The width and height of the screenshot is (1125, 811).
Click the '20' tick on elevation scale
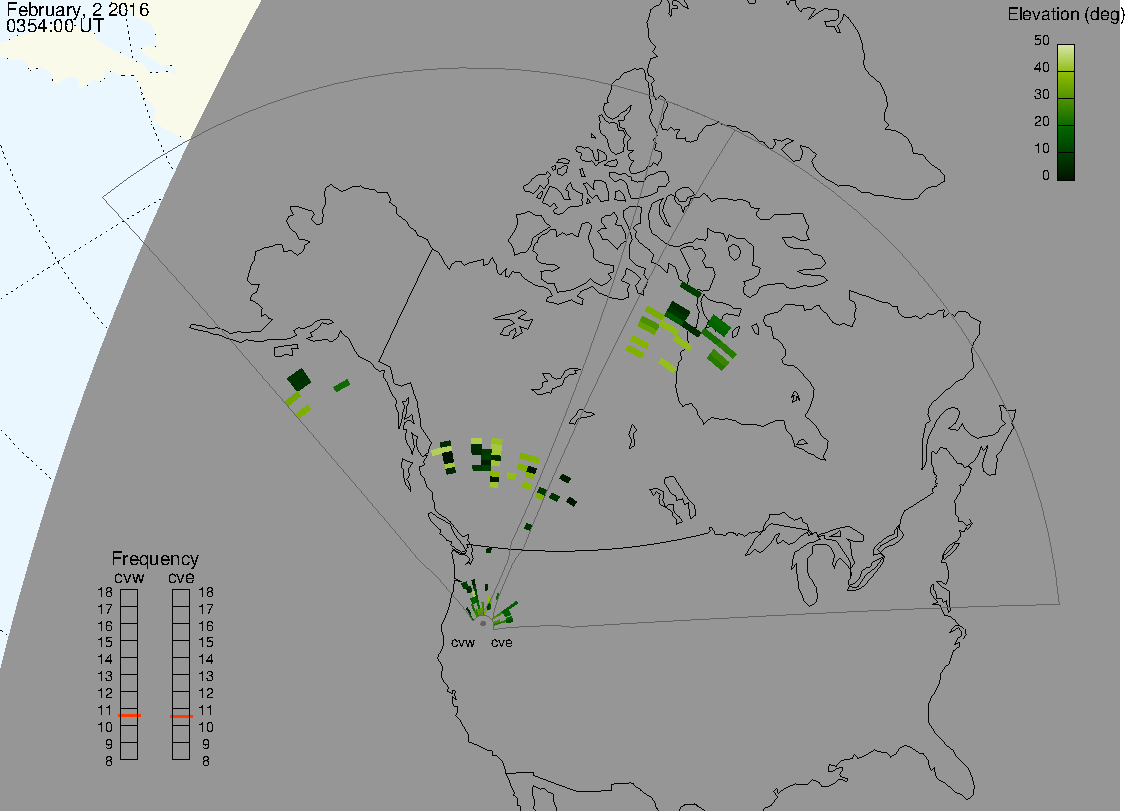tap(1042, 122)
